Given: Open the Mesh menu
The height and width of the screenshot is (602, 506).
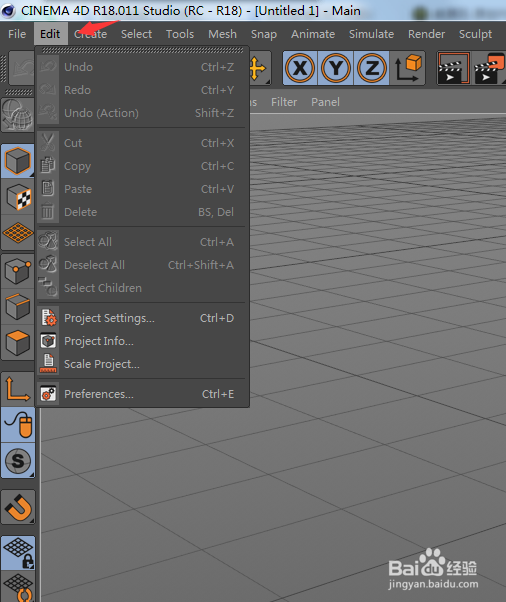Looking at the screenshot, I should (222, 34).
